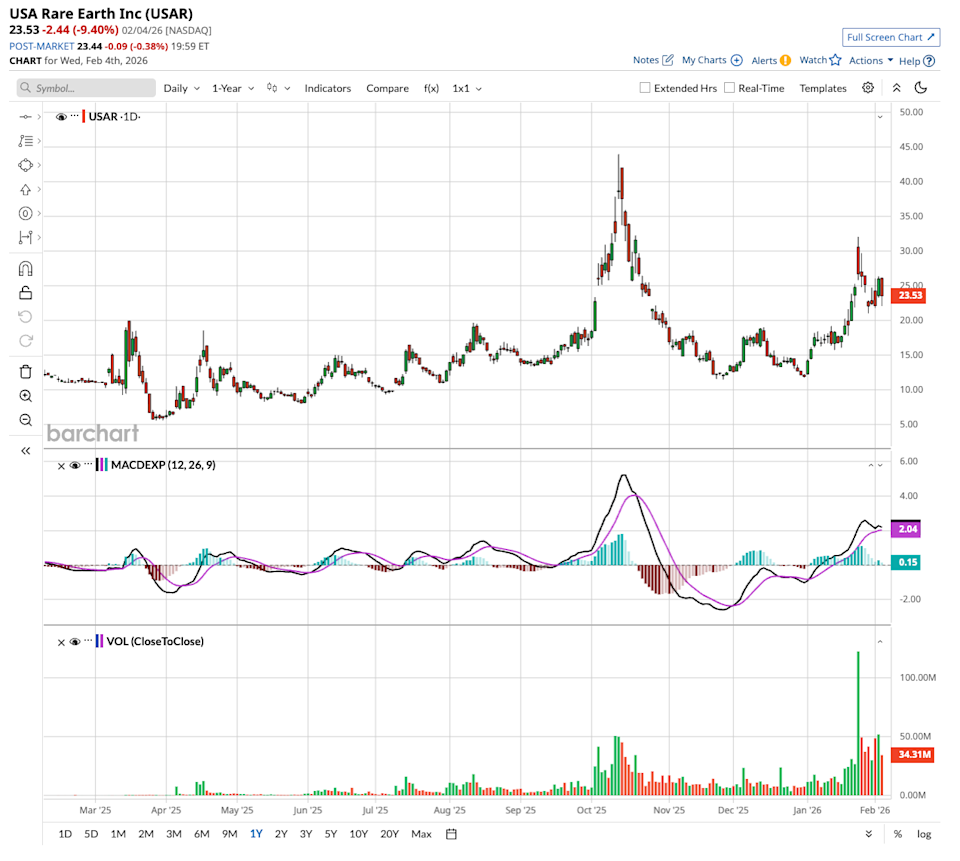Undo the last chart action
Screen dimensions: 960x861
point(25,317)
